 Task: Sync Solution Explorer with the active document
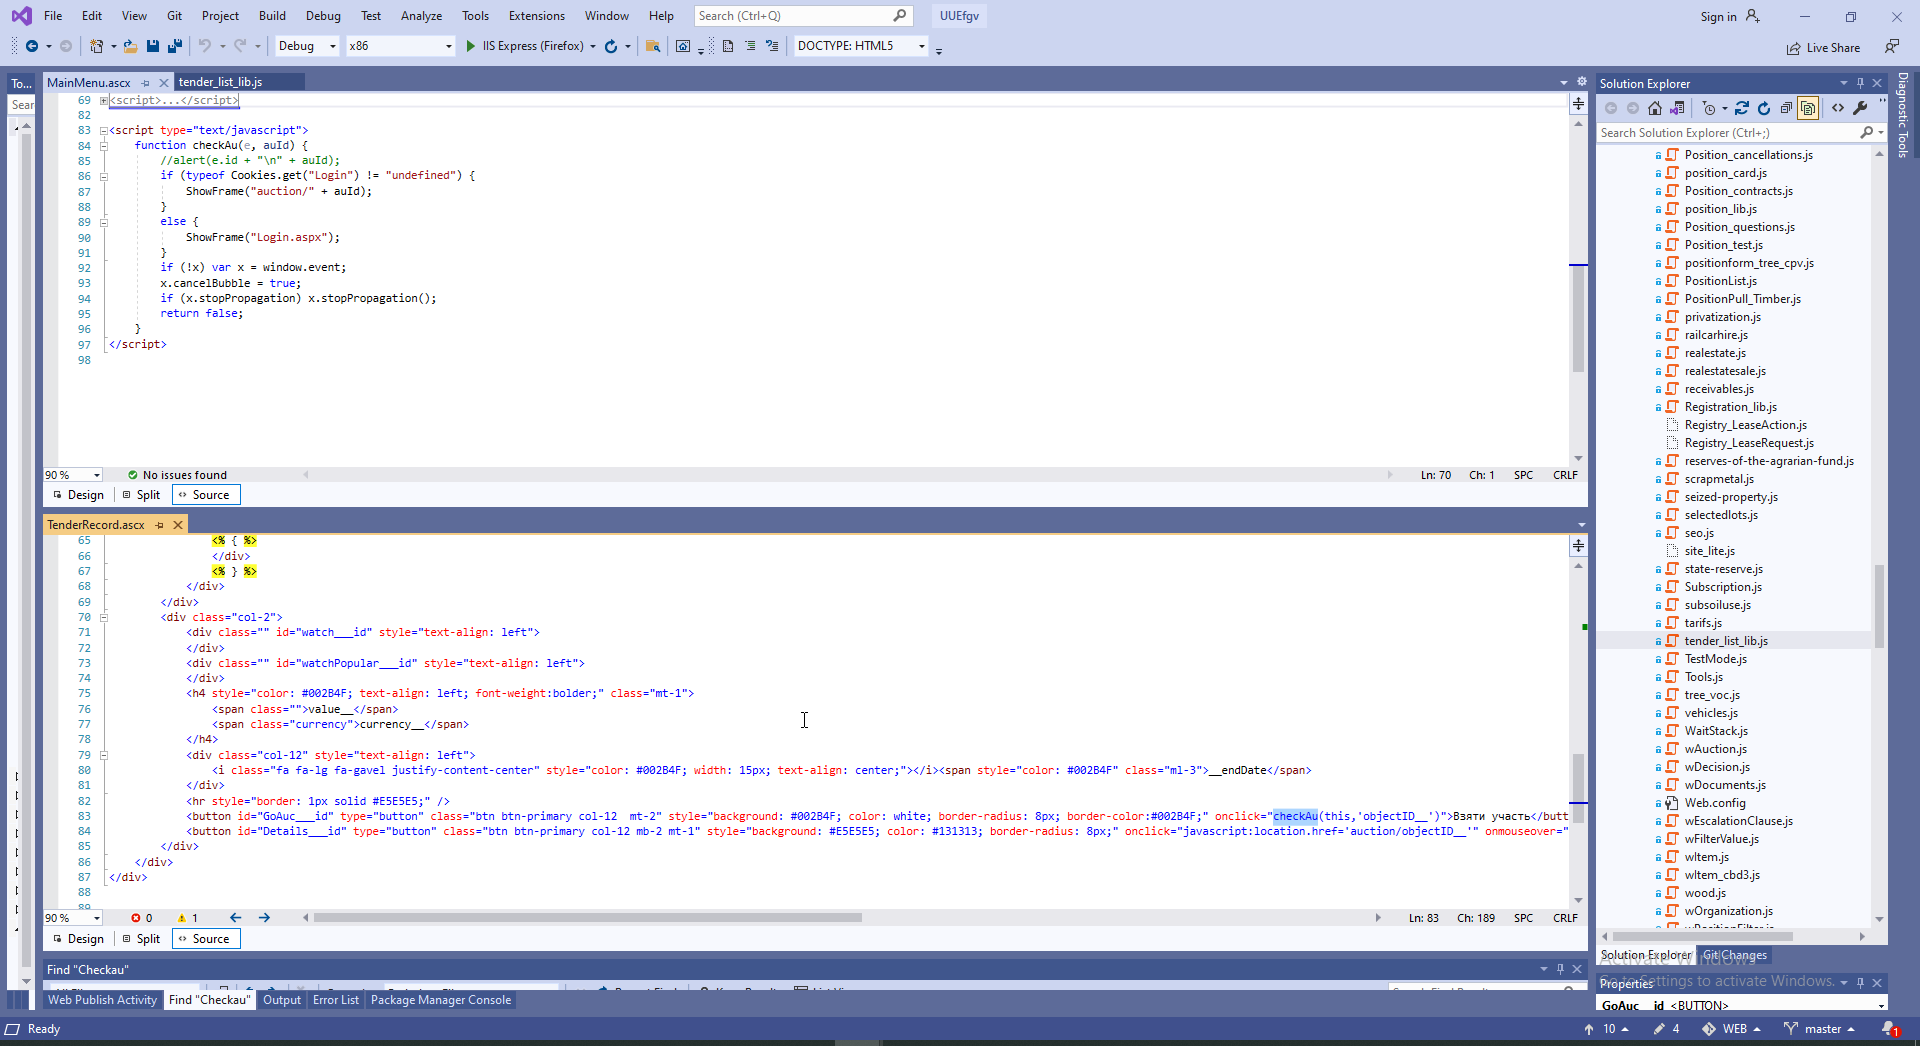coord(1742,108)
